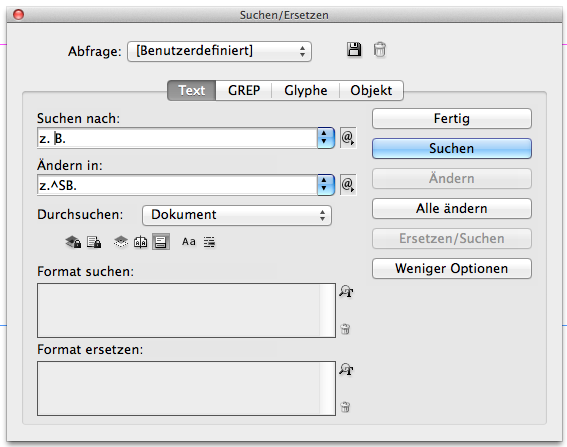This screenshot has width=567, height=447.
Task: Toggle include master pages icon
Action: 141,242
